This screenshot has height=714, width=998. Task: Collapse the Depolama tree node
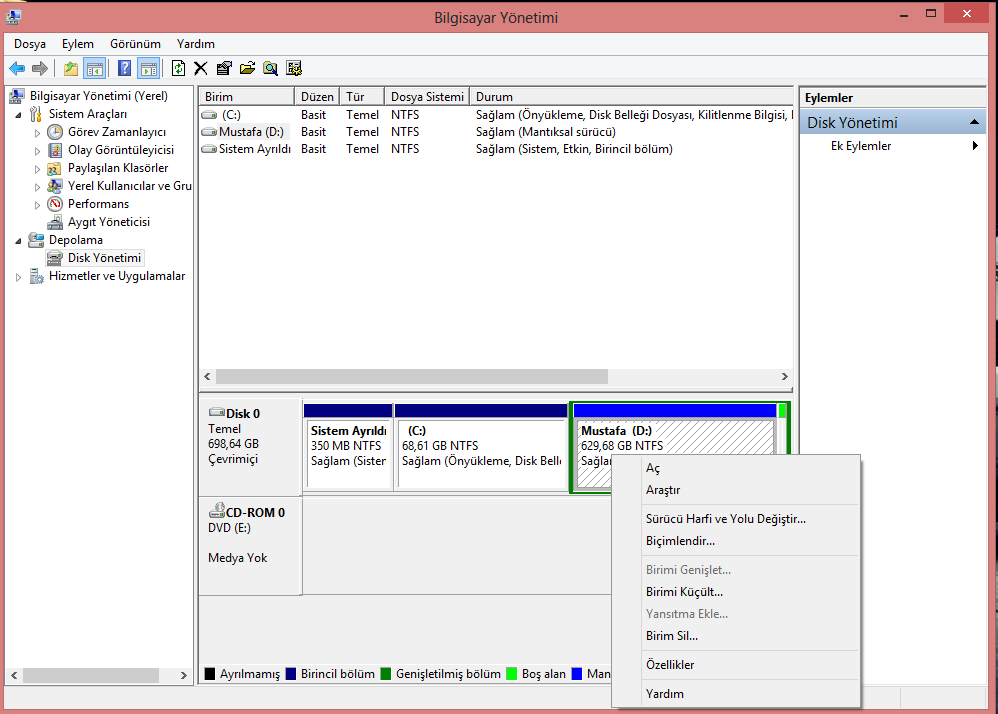(x=19, y=241)
